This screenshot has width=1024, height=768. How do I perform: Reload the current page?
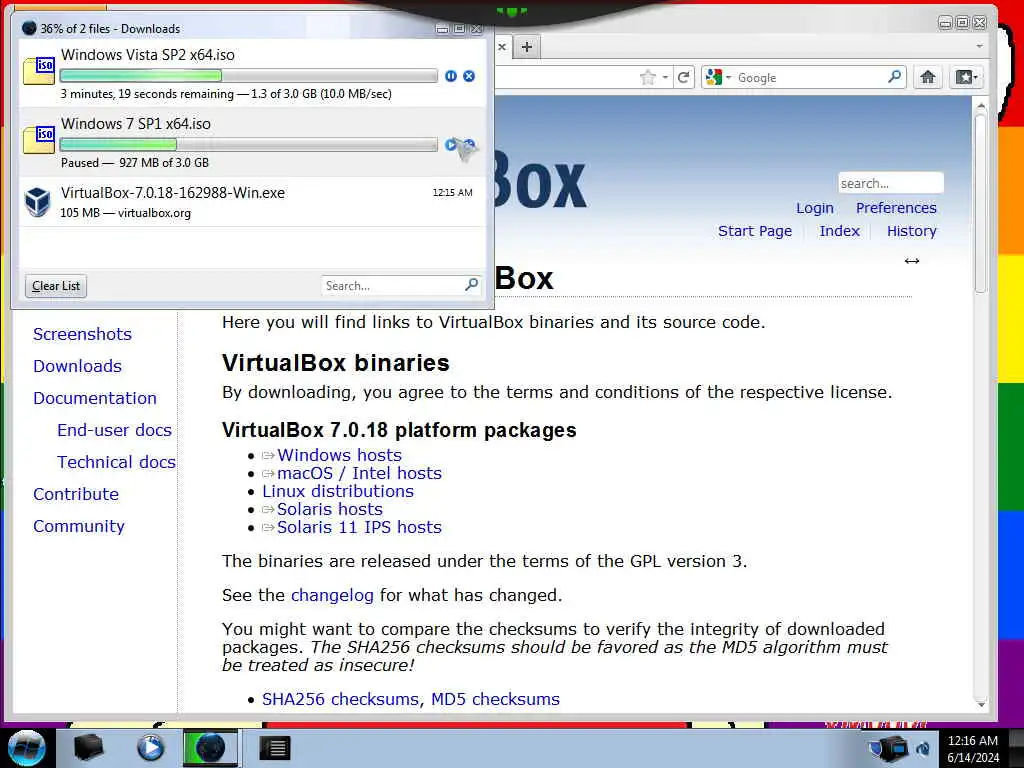point(683,78)
